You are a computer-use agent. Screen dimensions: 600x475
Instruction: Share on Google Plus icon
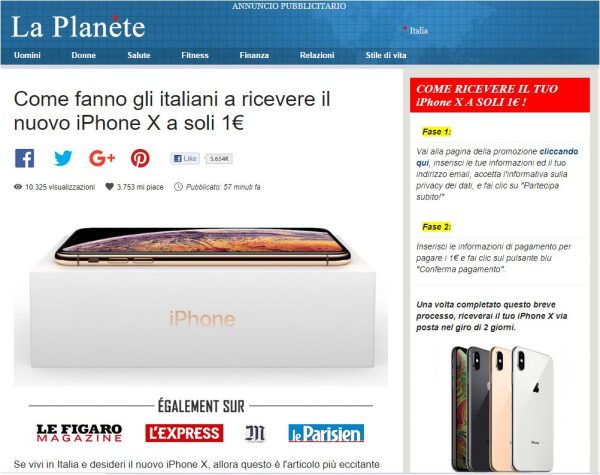click(102, 158)
